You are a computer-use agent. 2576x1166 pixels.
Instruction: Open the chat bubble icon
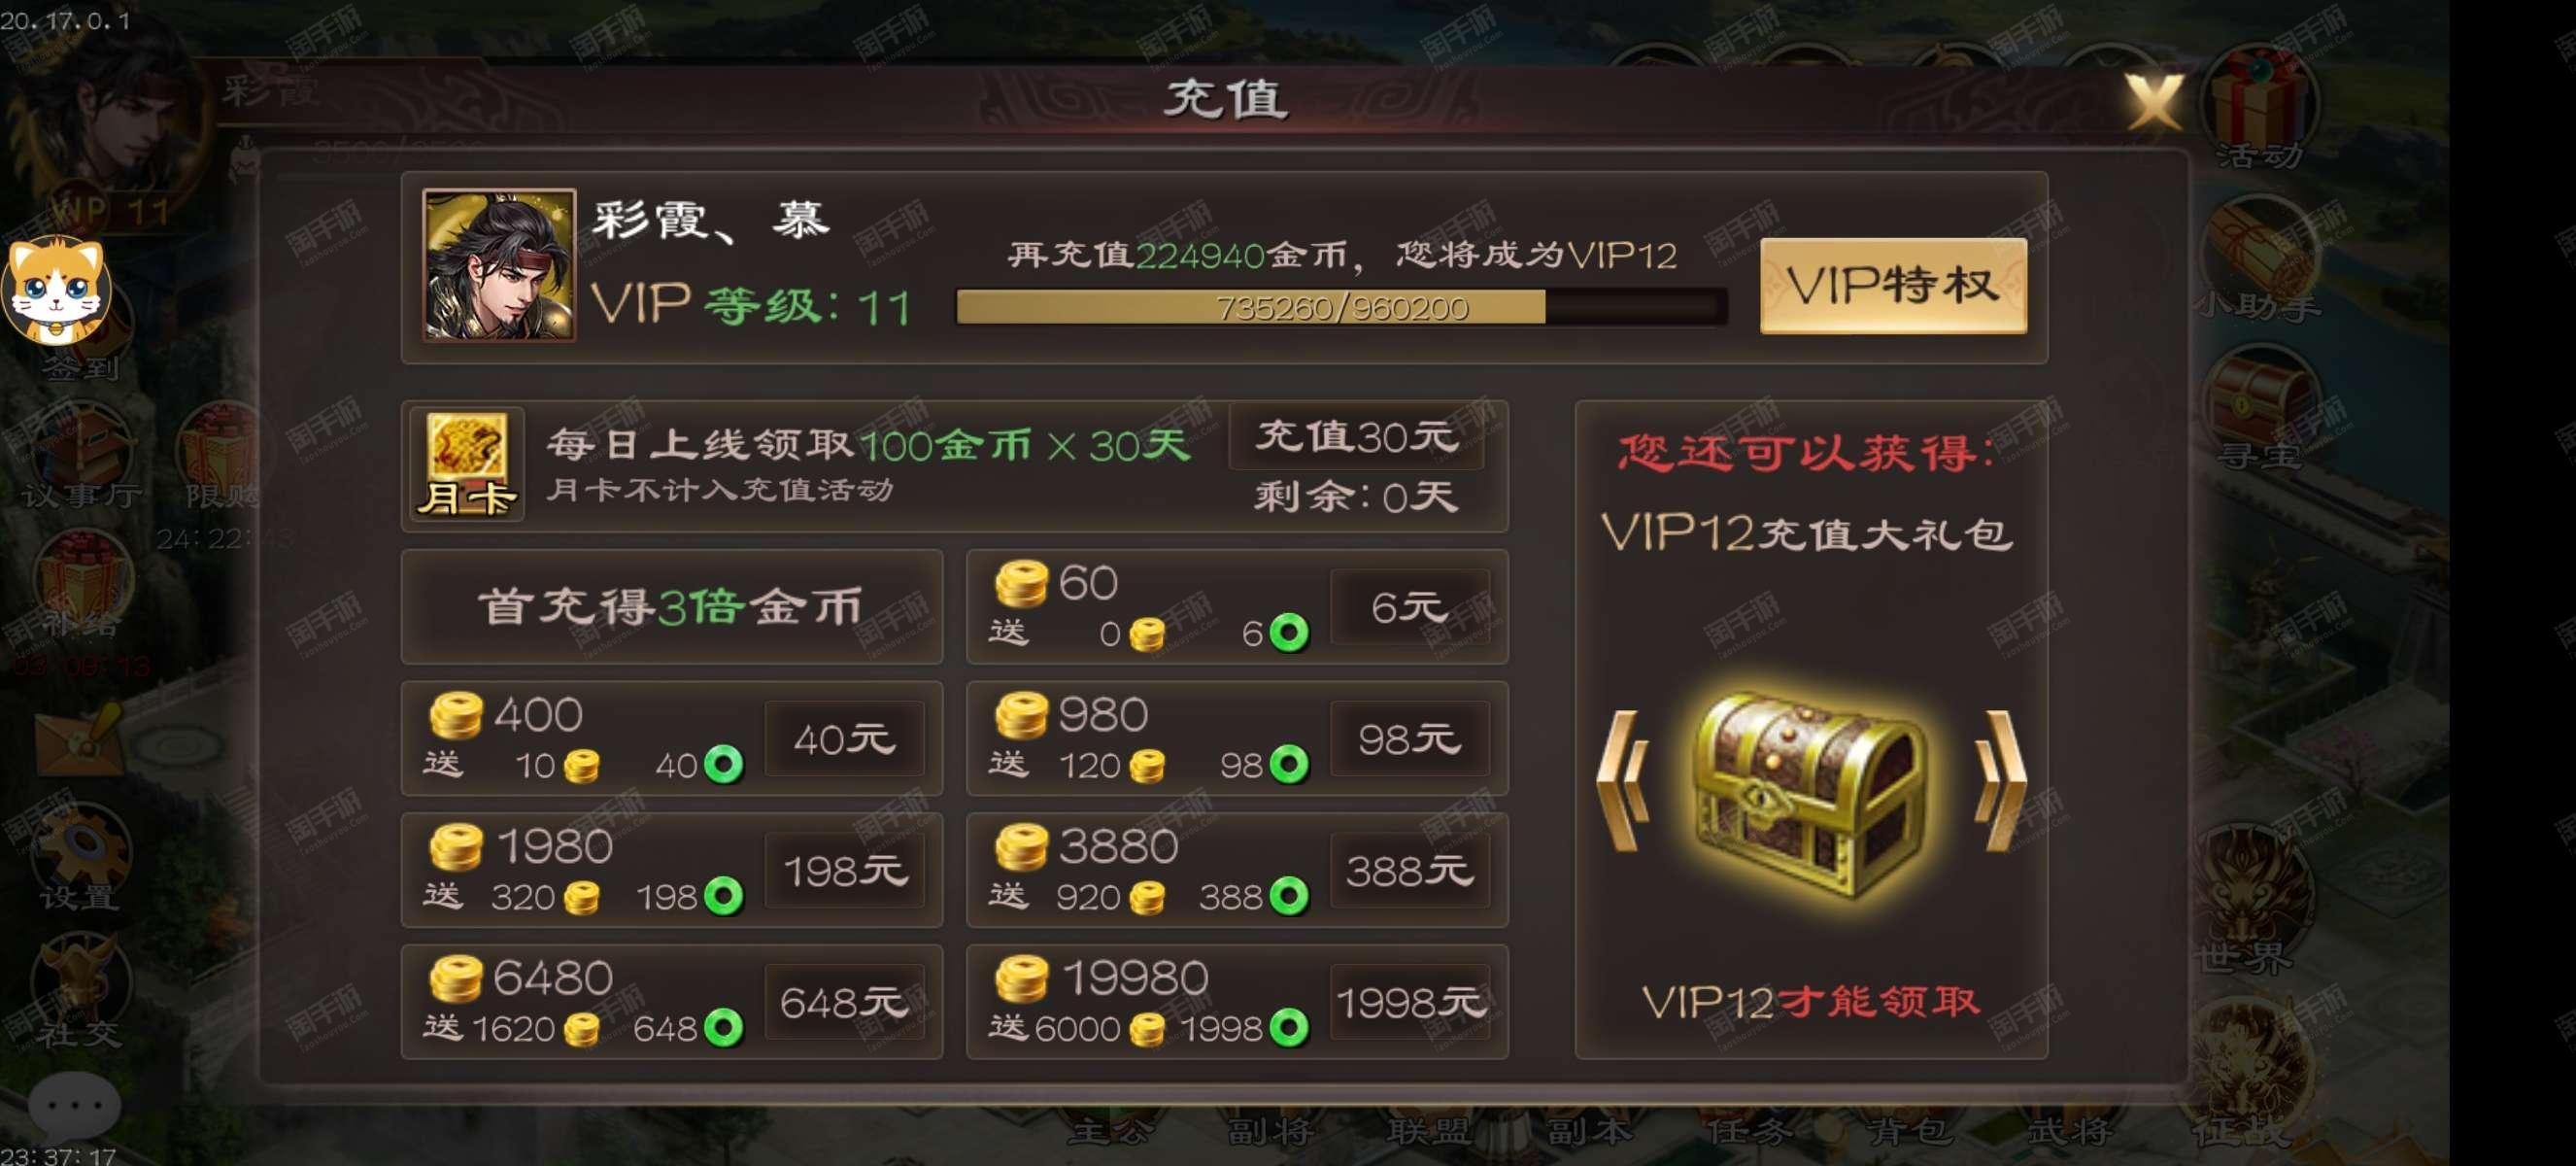[75, 1106]
